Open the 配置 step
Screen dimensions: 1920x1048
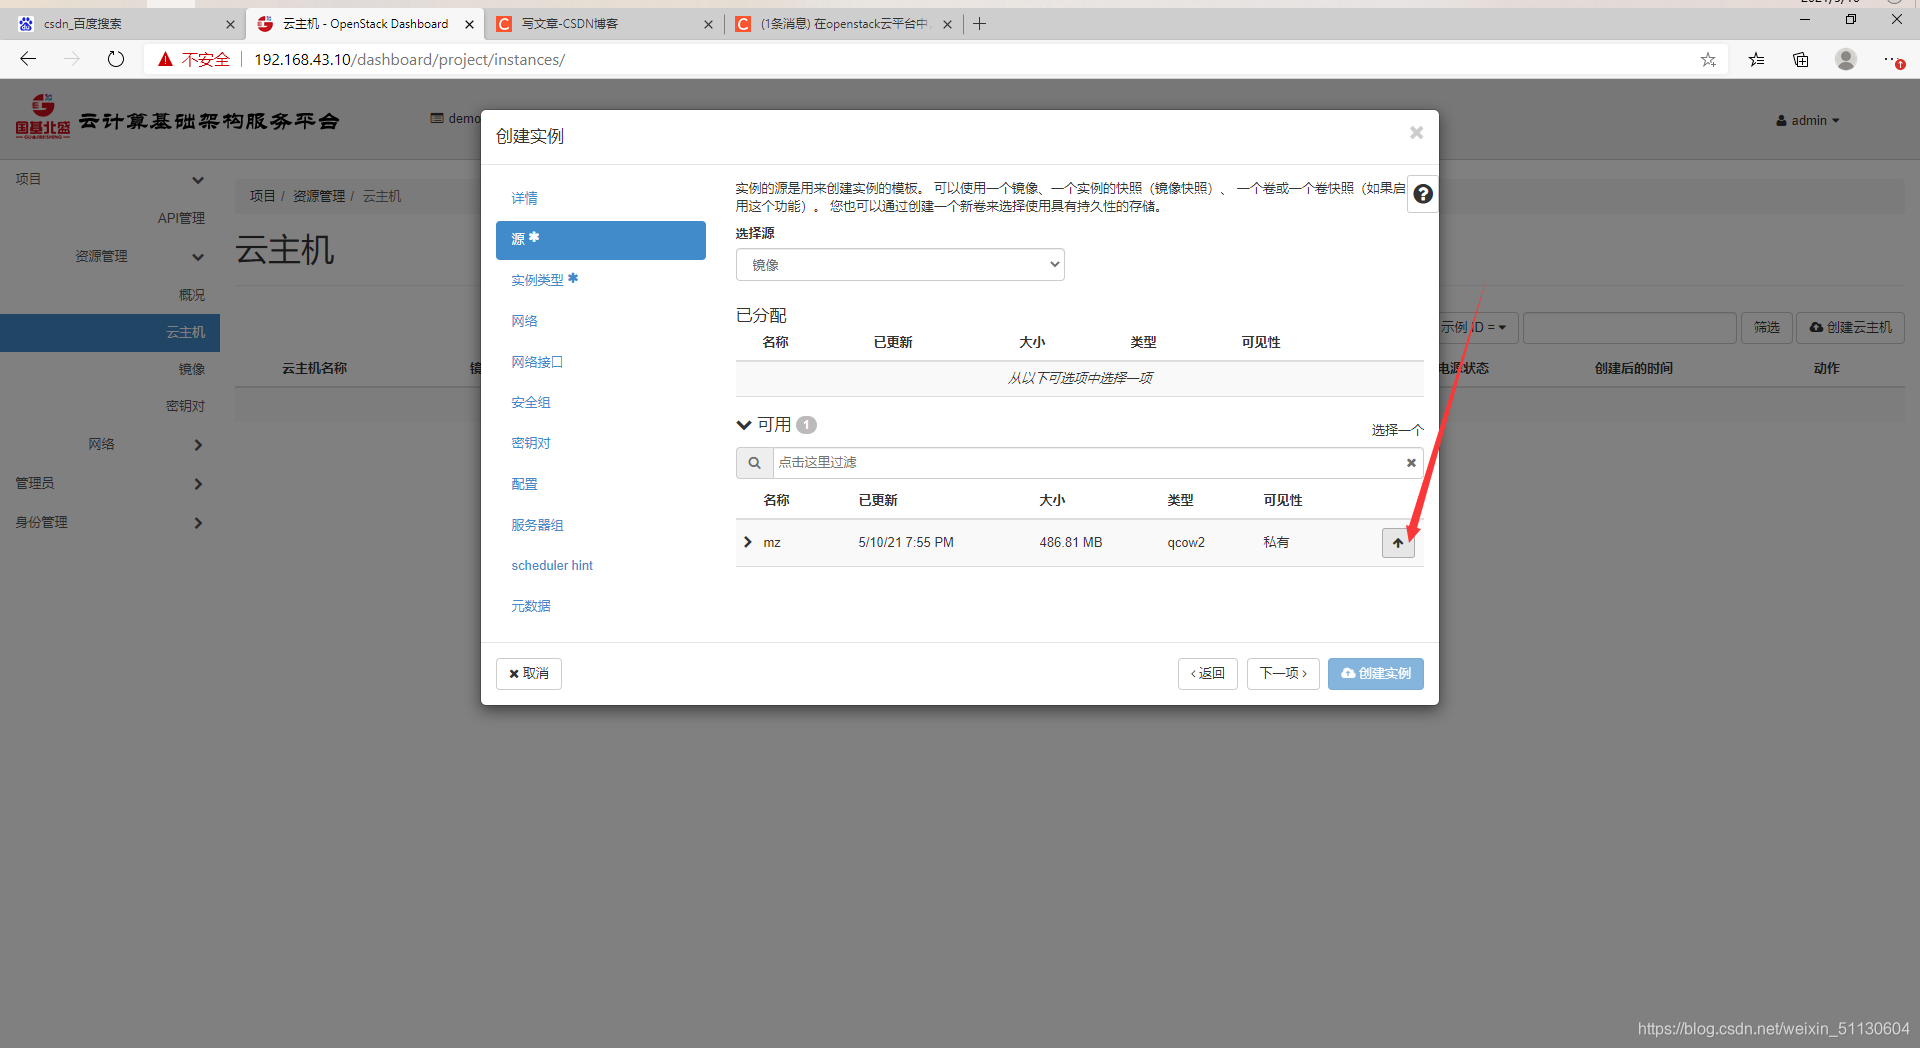[524, 484]
